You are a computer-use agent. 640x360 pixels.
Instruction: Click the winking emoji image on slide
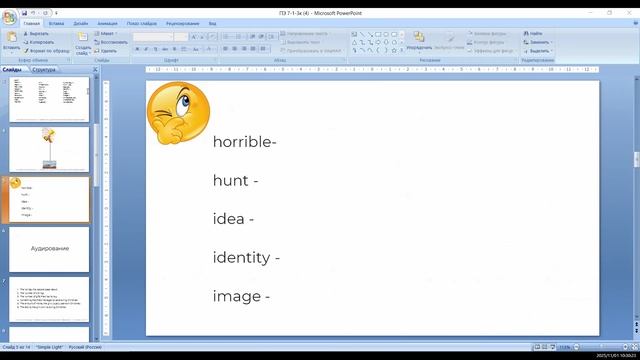point(178,113)
